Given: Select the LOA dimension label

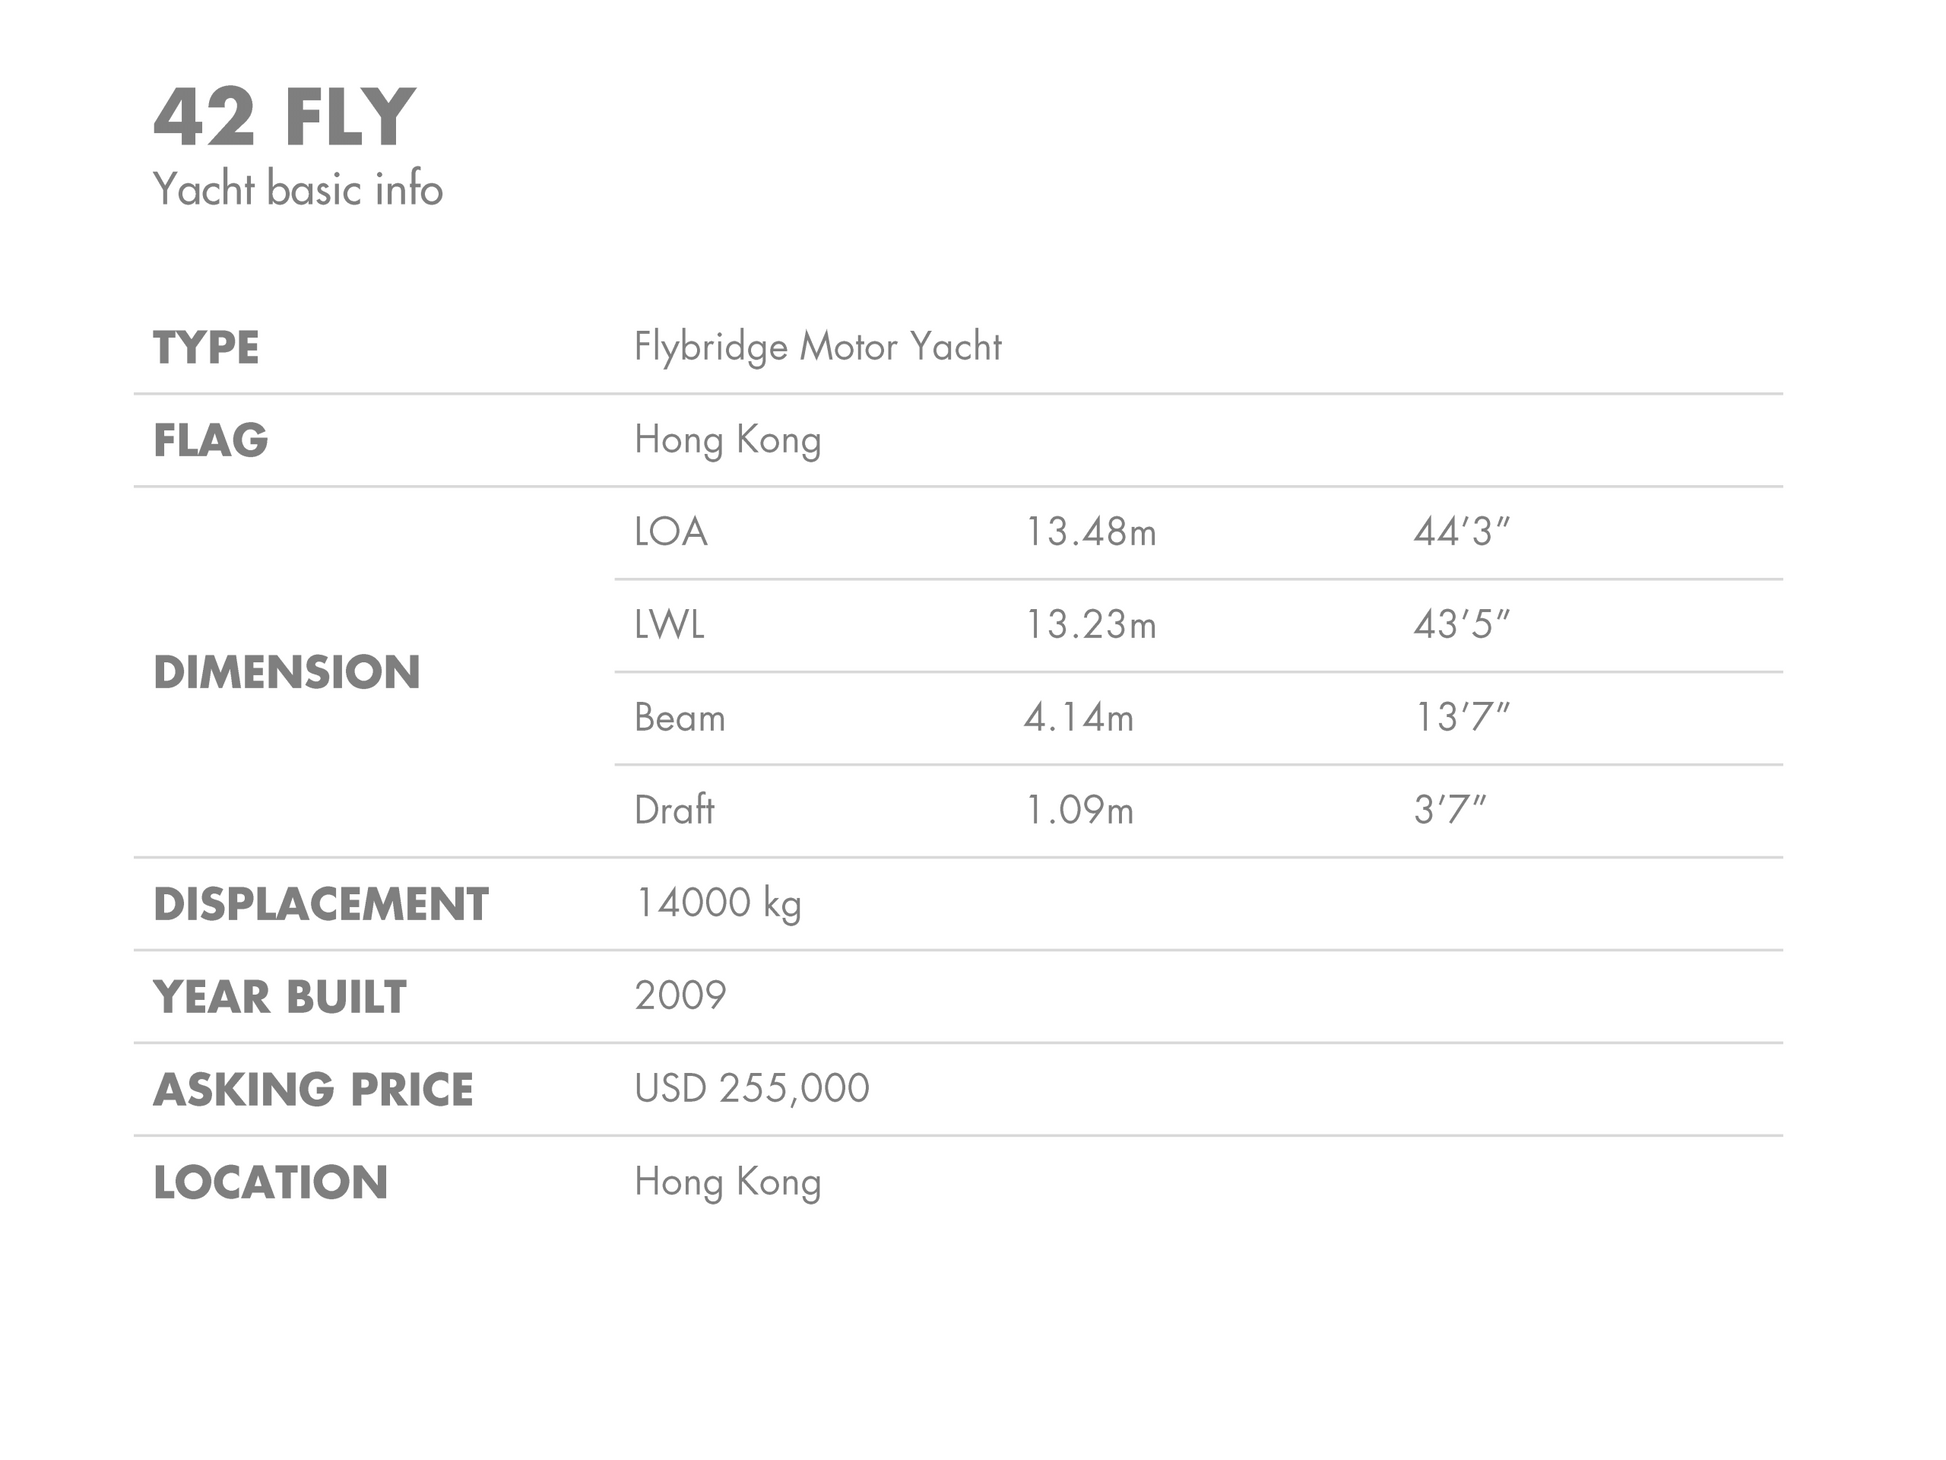Looking at the screenshot, I should [670, 532].
